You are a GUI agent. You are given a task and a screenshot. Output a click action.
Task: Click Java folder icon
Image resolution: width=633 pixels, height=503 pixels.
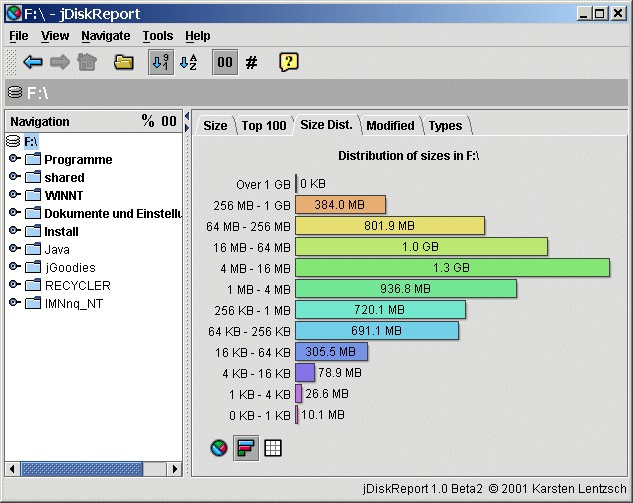point(33,249)
